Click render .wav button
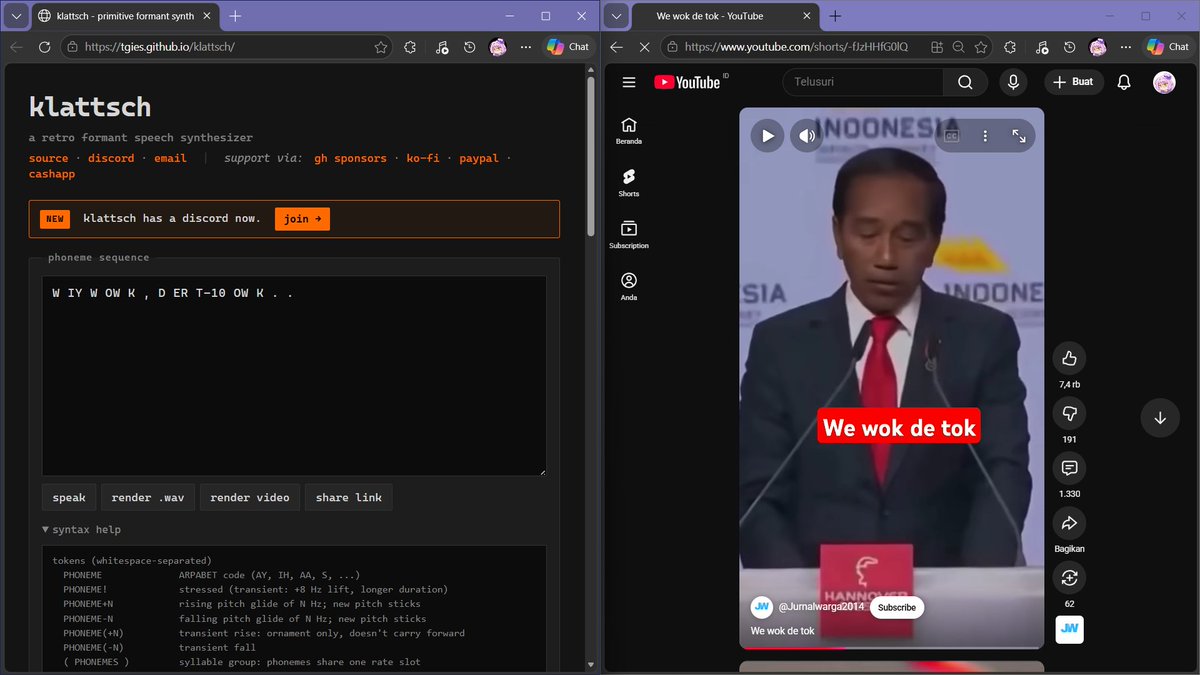This screenshot has width=1200, height=675. click(x=148, y=497)
